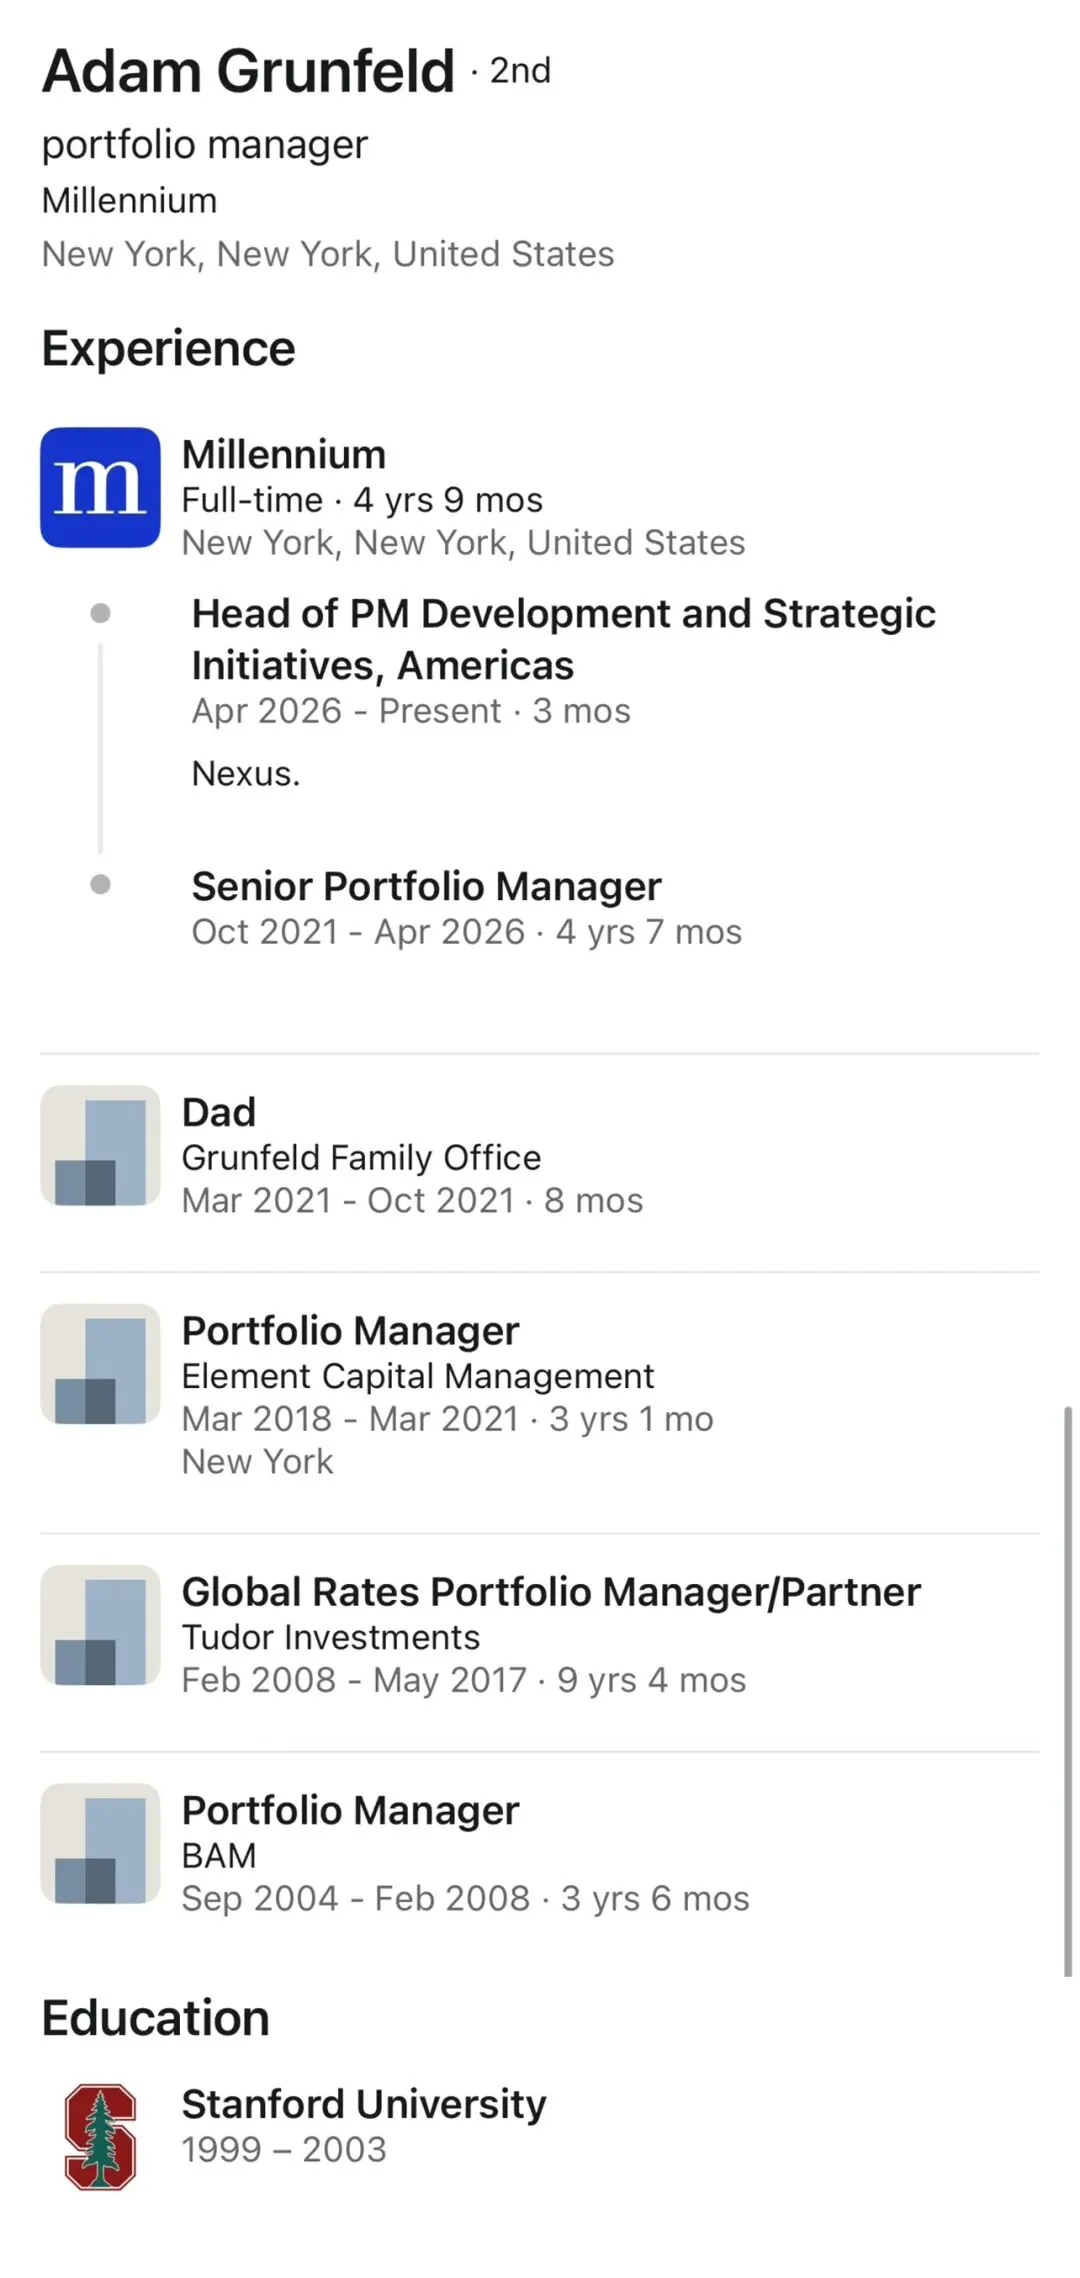The image size is (1080, 2278).
Task: Open the Millennium company name in Experience
Action: [x=284, y=455]
